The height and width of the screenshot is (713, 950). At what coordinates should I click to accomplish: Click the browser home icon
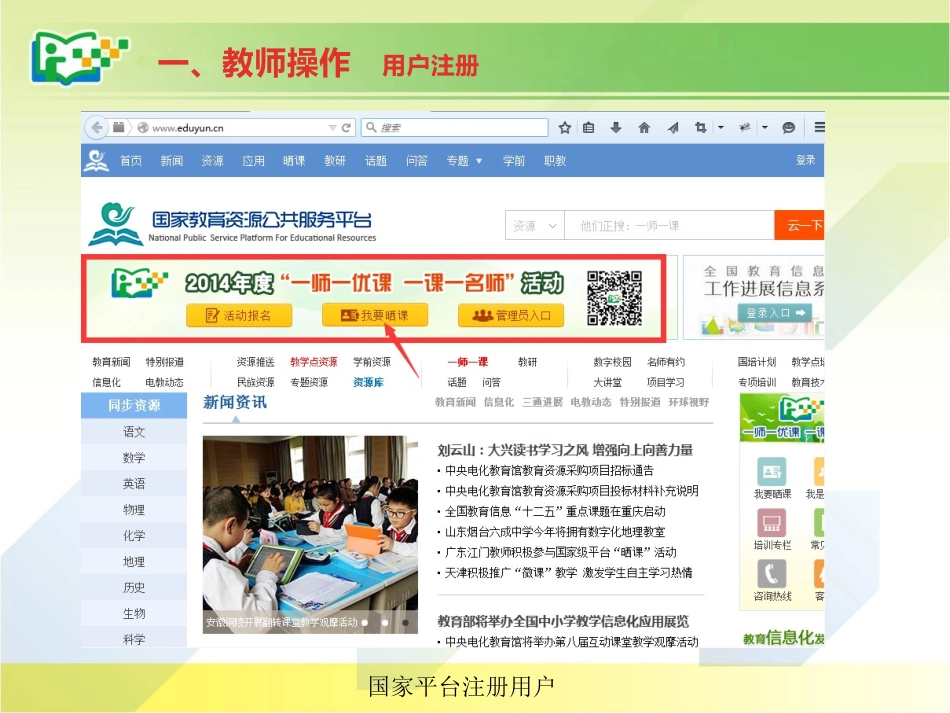(x=644, y=127)
